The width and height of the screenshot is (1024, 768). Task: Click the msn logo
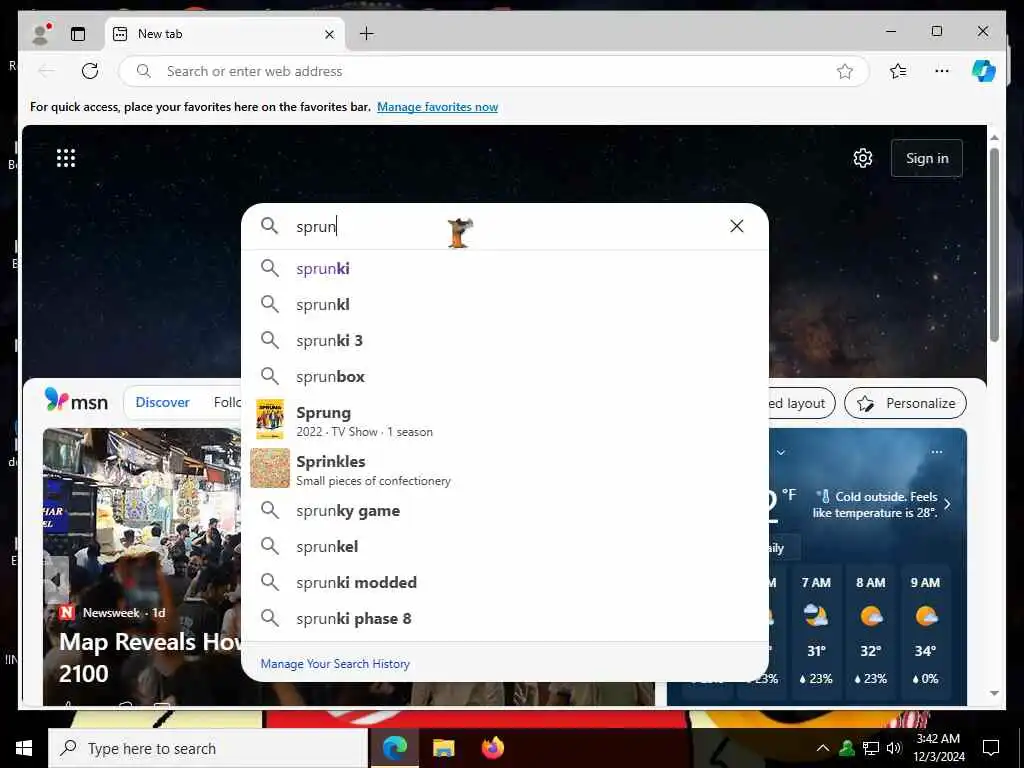click(x=76, y=401)
